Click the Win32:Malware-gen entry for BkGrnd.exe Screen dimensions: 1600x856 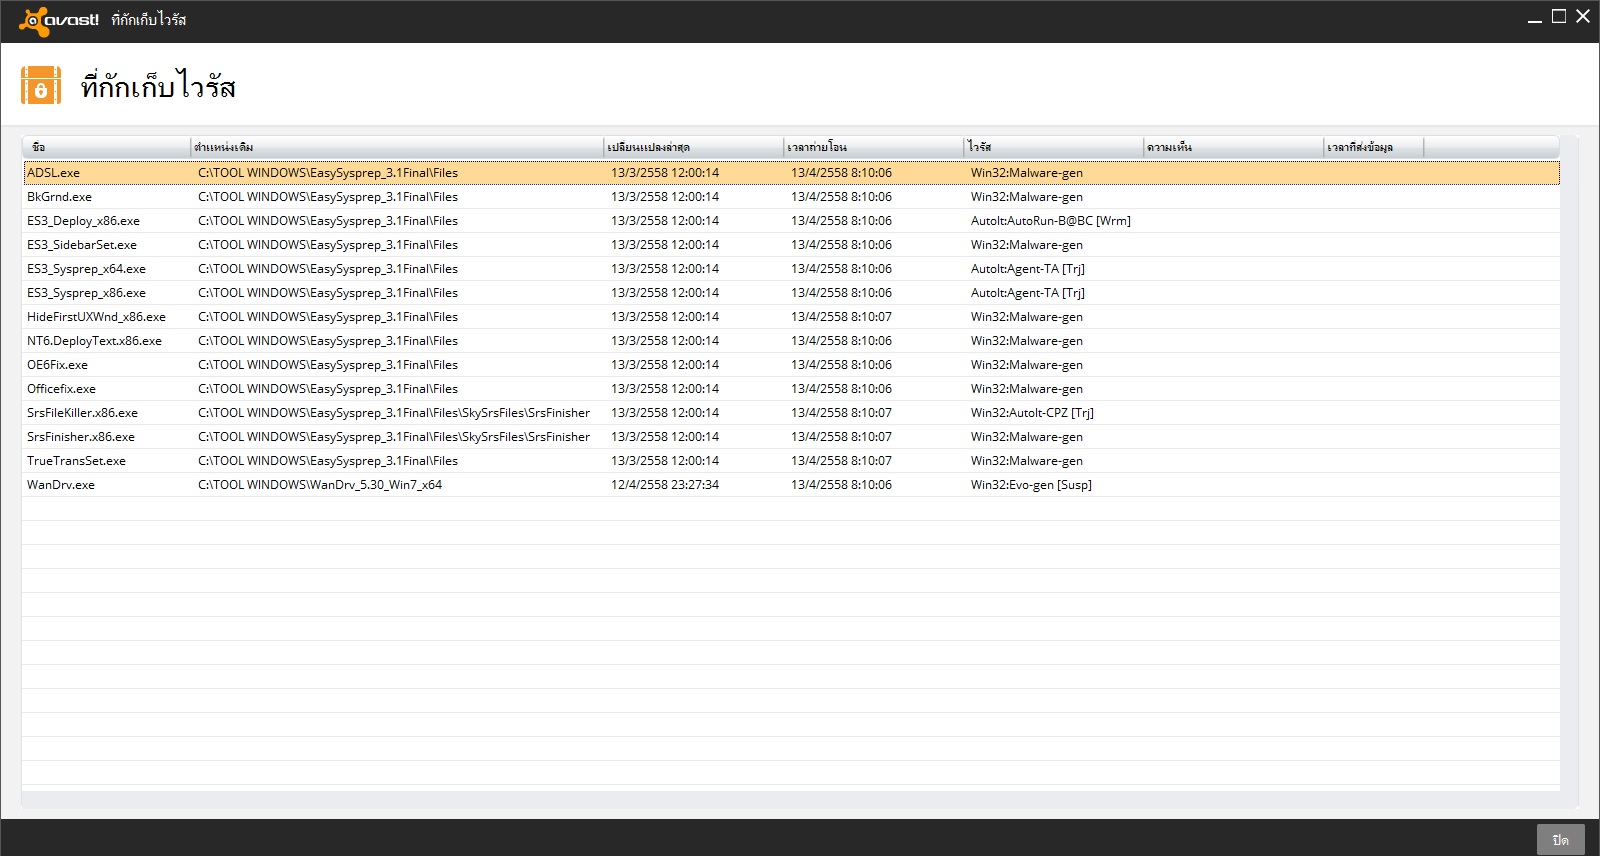(1027, 197)
